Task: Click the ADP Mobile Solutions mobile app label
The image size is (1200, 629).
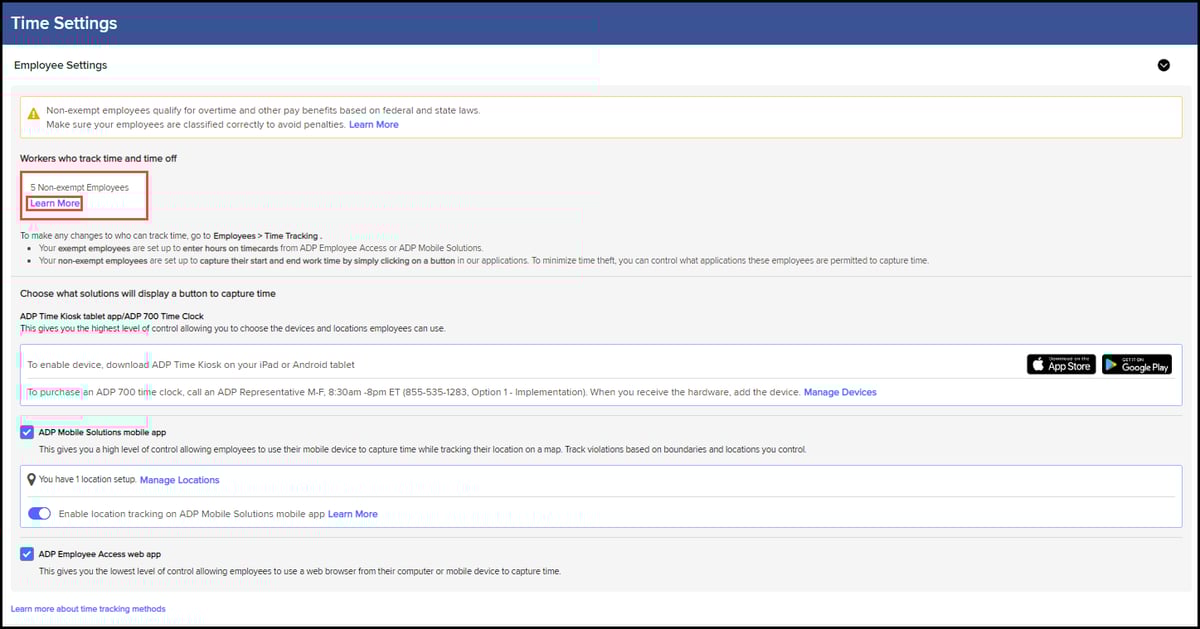Action: pyautogui.click(x=102, y=433)
